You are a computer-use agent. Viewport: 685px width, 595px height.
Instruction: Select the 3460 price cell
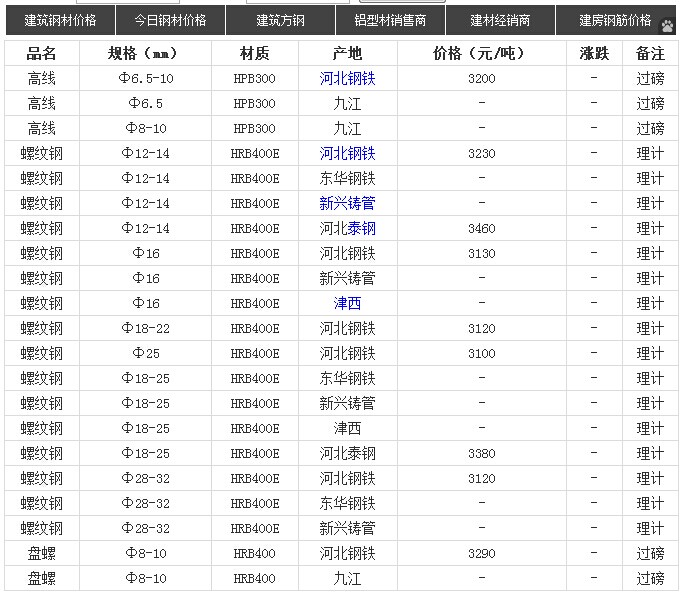[x=482, y=228]
